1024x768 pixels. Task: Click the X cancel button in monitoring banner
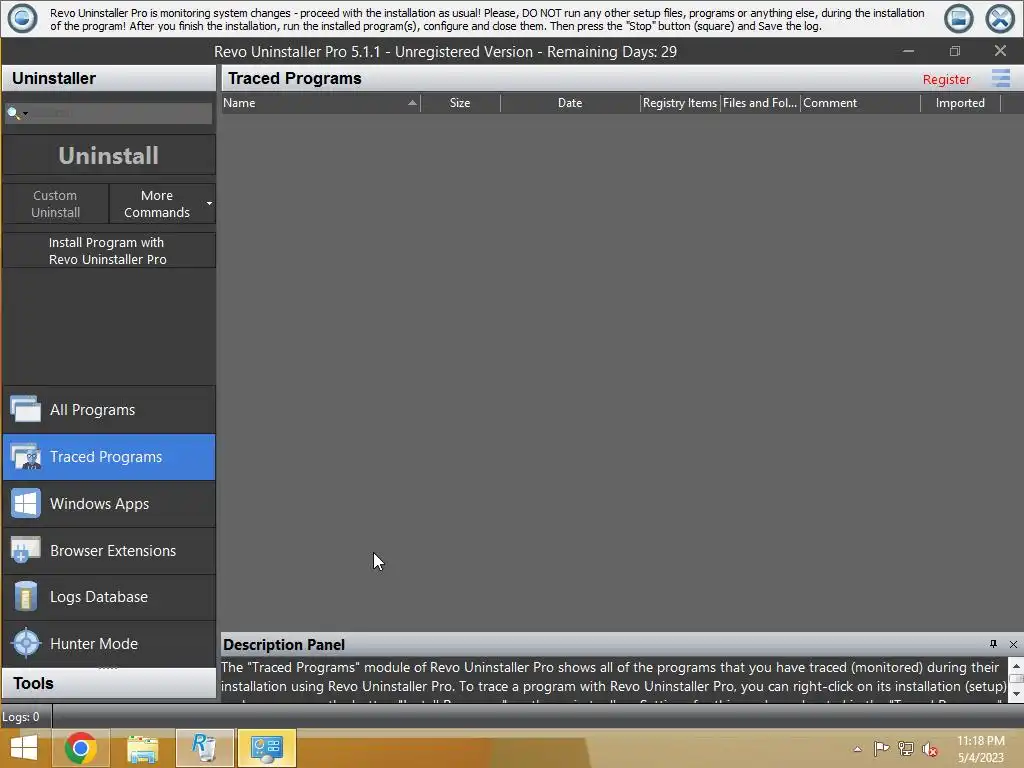pos(999,18)
